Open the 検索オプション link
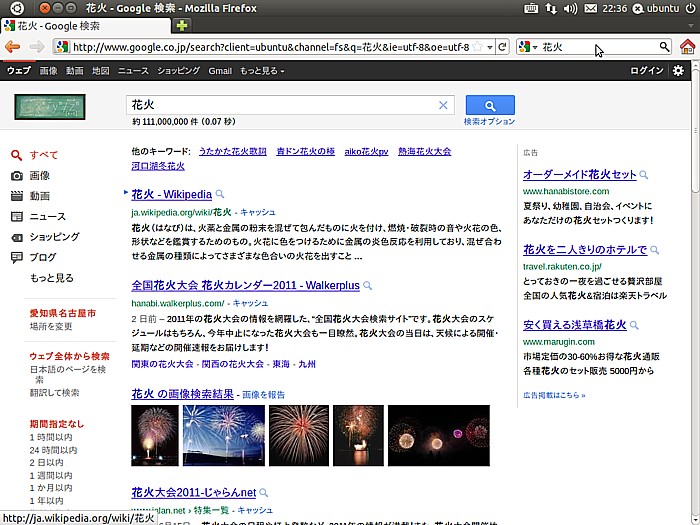Image resolution: width=700 pixels, height=525 pixels. click(489, 121)
